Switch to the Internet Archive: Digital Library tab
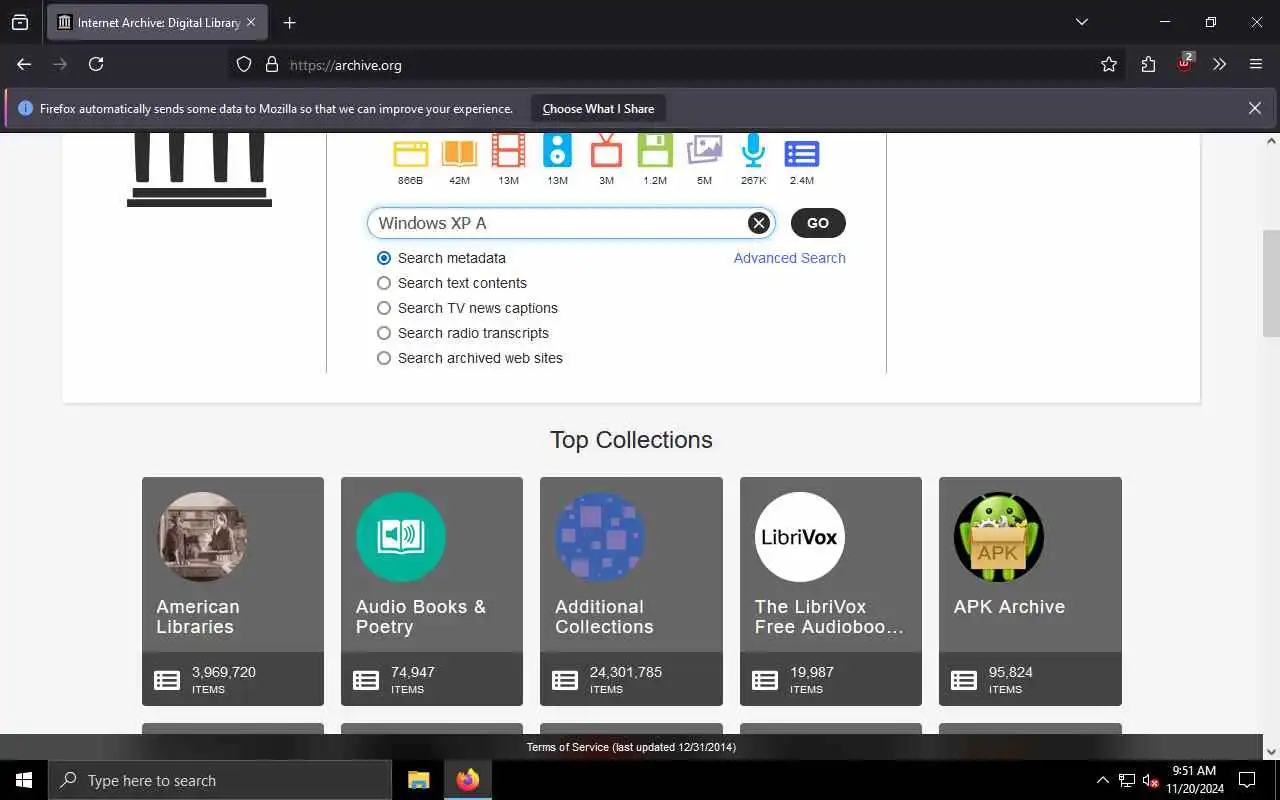1280x800 pixels. (157, 22)
